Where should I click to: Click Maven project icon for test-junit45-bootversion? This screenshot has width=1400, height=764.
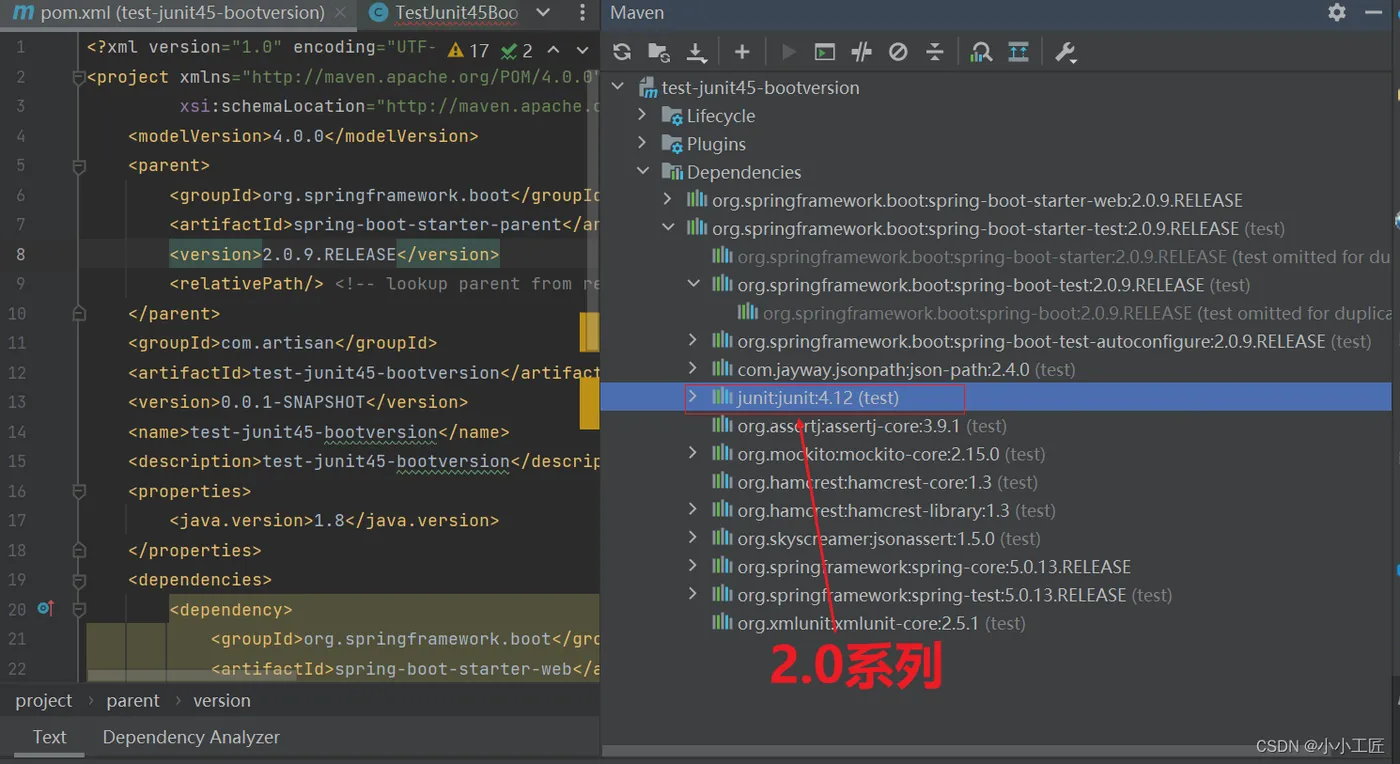point(647,87)
